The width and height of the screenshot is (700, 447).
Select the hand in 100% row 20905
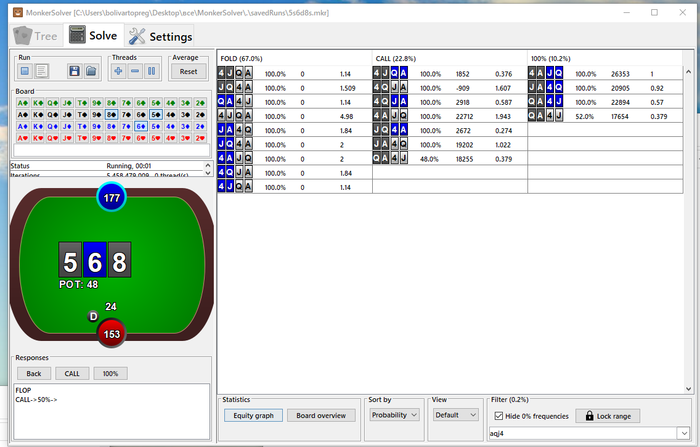point(546,88)
